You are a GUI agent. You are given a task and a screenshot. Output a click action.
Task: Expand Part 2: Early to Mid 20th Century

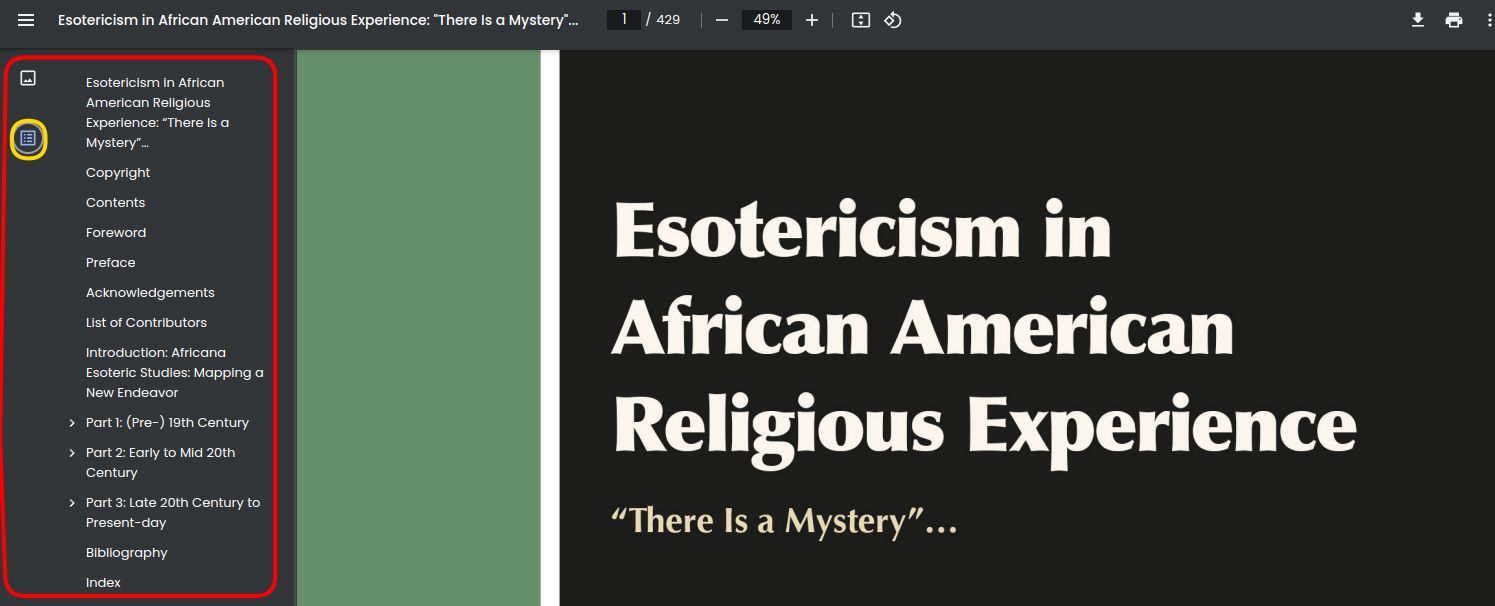point(72,453)
